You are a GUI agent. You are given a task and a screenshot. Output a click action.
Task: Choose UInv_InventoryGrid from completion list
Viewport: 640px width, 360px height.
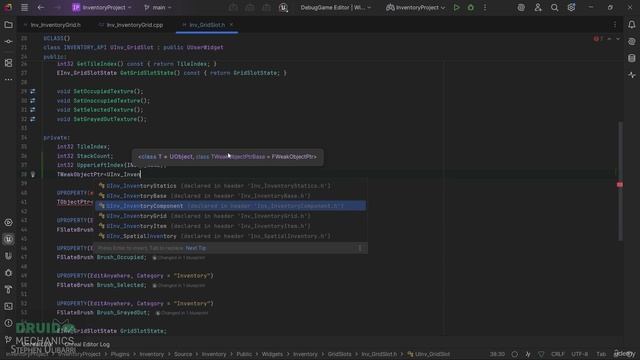click(x=231, y=216)
